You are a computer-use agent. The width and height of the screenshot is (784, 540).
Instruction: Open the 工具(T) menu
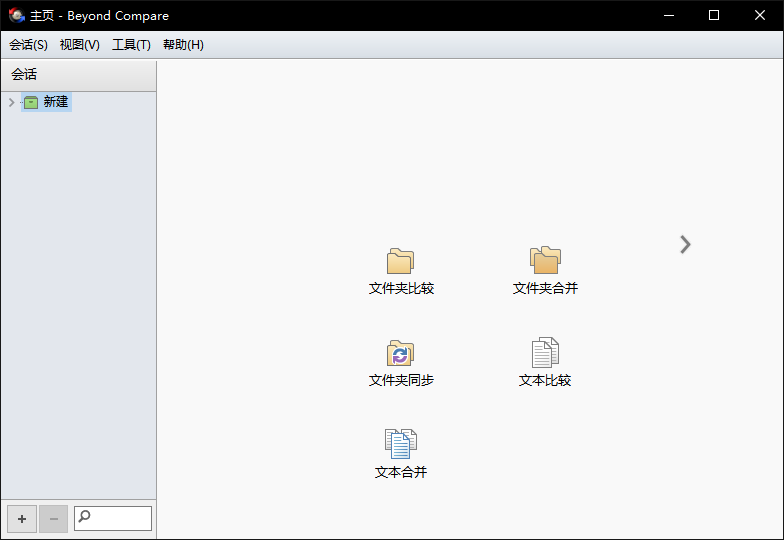tap(132, 45)
